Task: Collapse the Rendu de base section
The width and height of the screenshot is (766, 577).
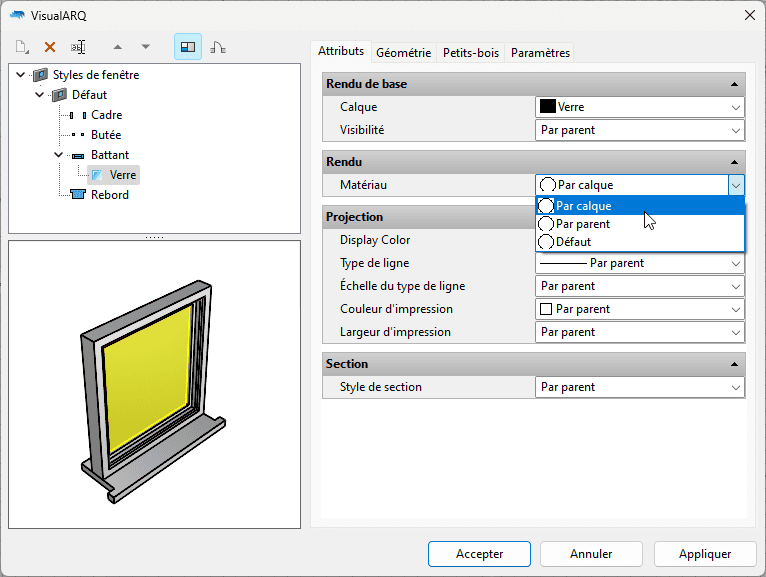Action: pos(734,84)
